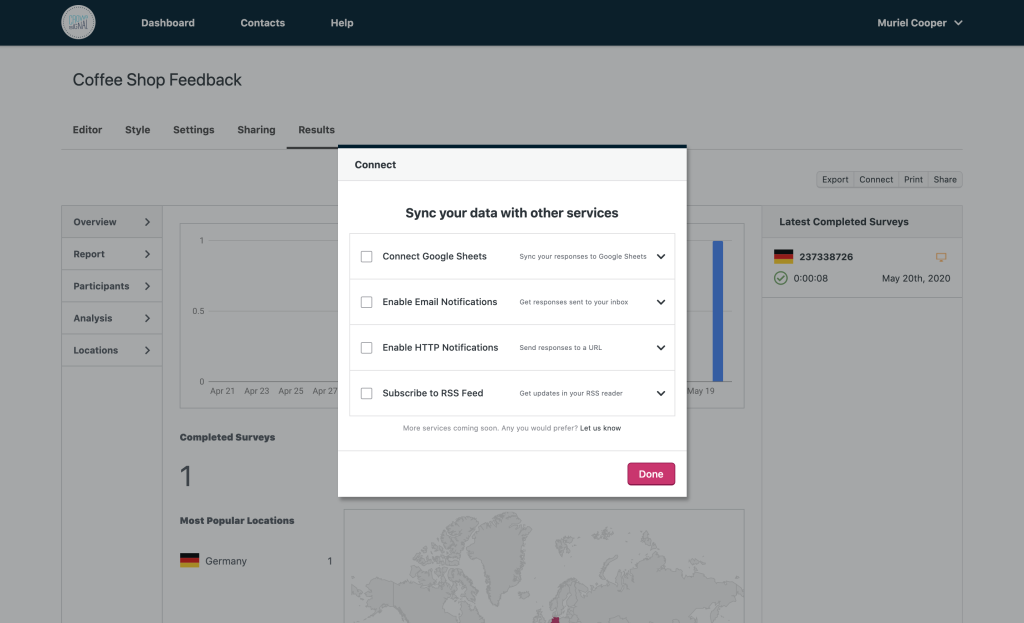Click the German flag in Most Popular Locations
The width and height of the screenshot is (1024, 623).
click(x=189, y=561)
